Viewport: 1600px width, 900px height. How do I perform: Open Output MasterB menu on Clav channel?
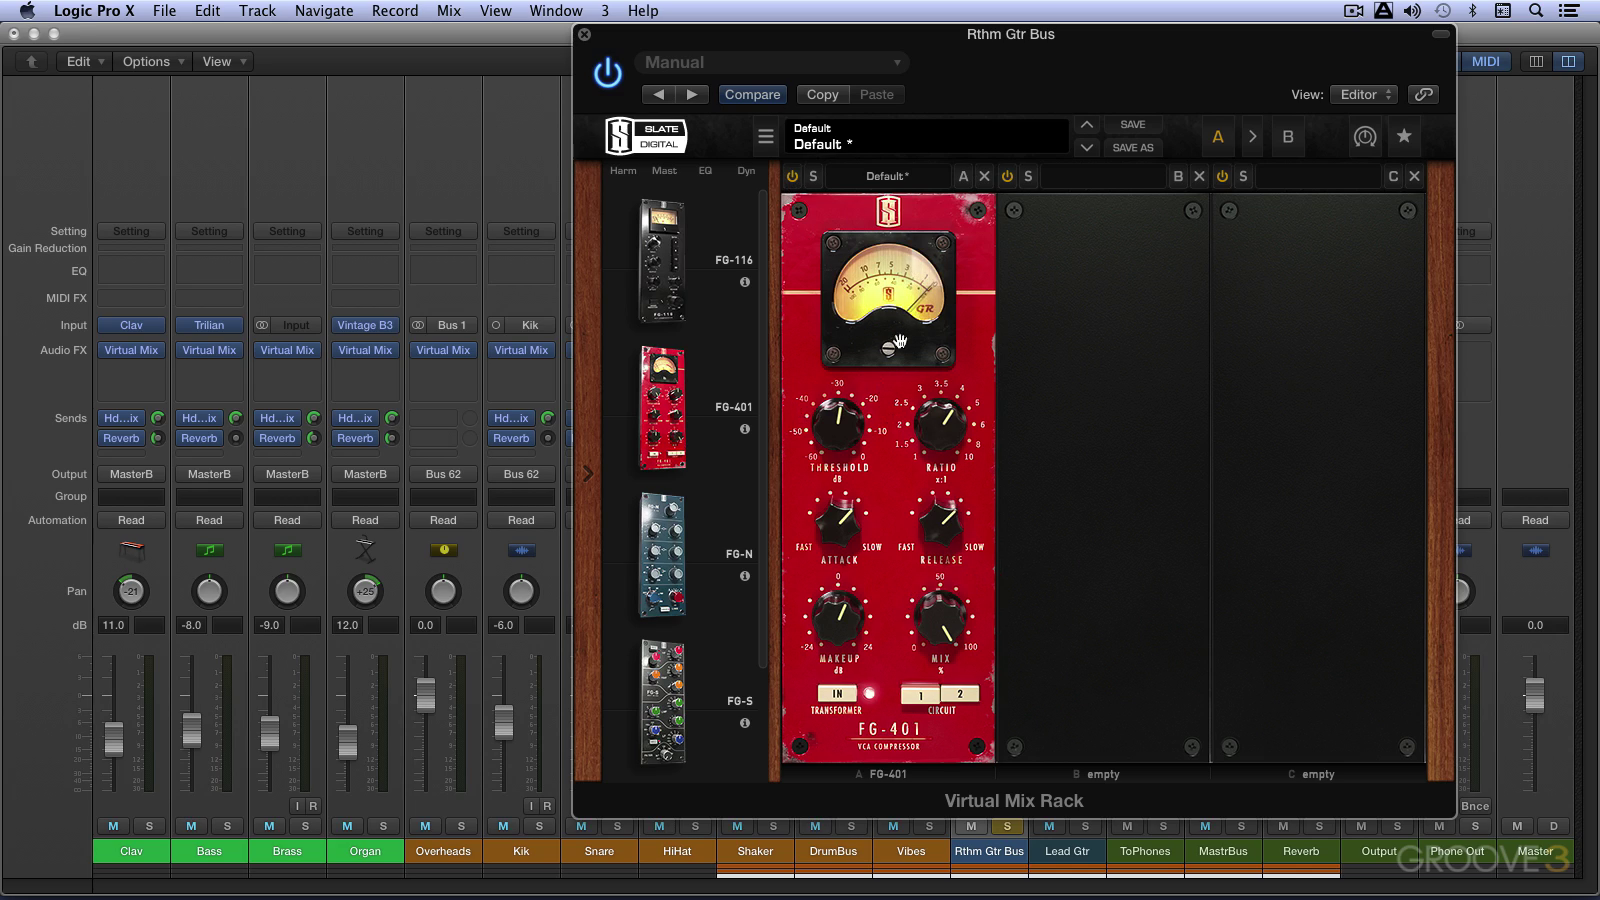131,474
